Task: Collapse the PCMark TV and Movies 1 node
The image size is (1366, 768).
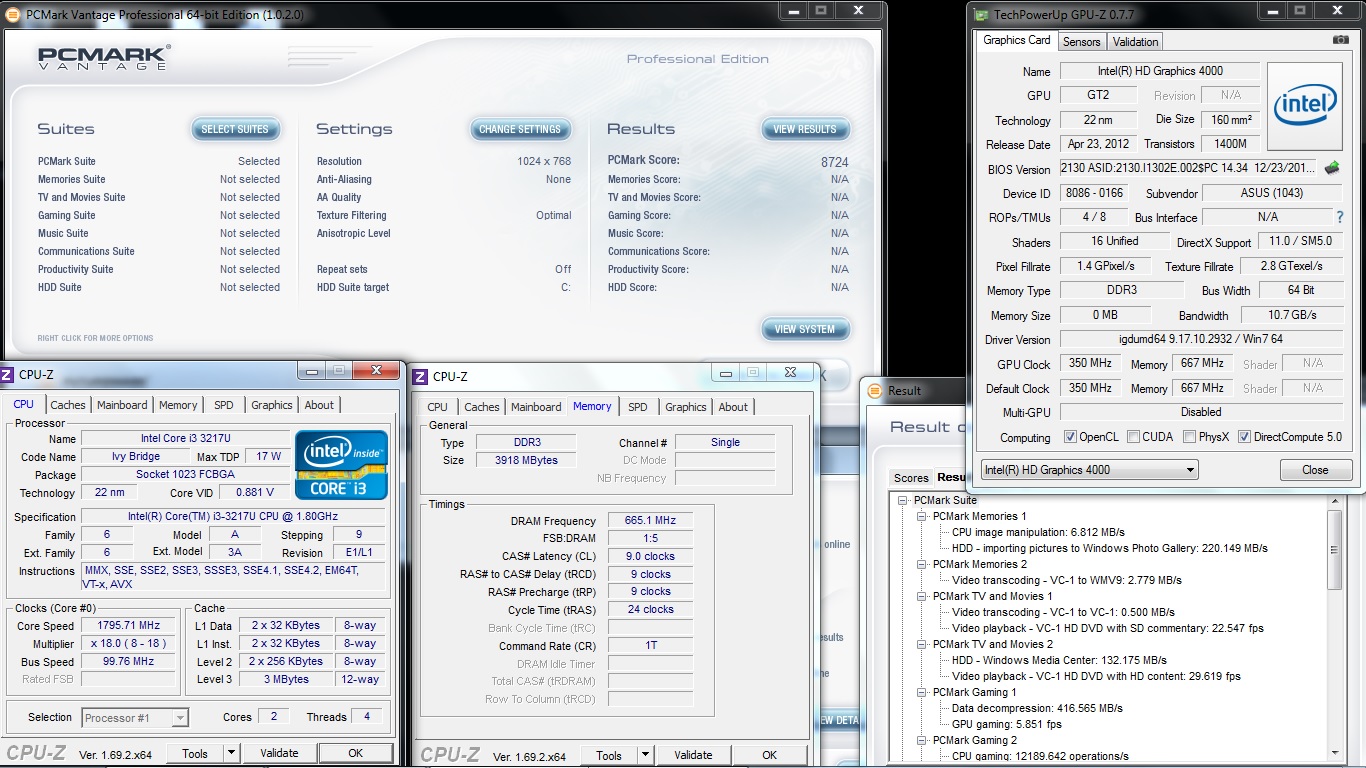Action: click(x=922, y=596)
